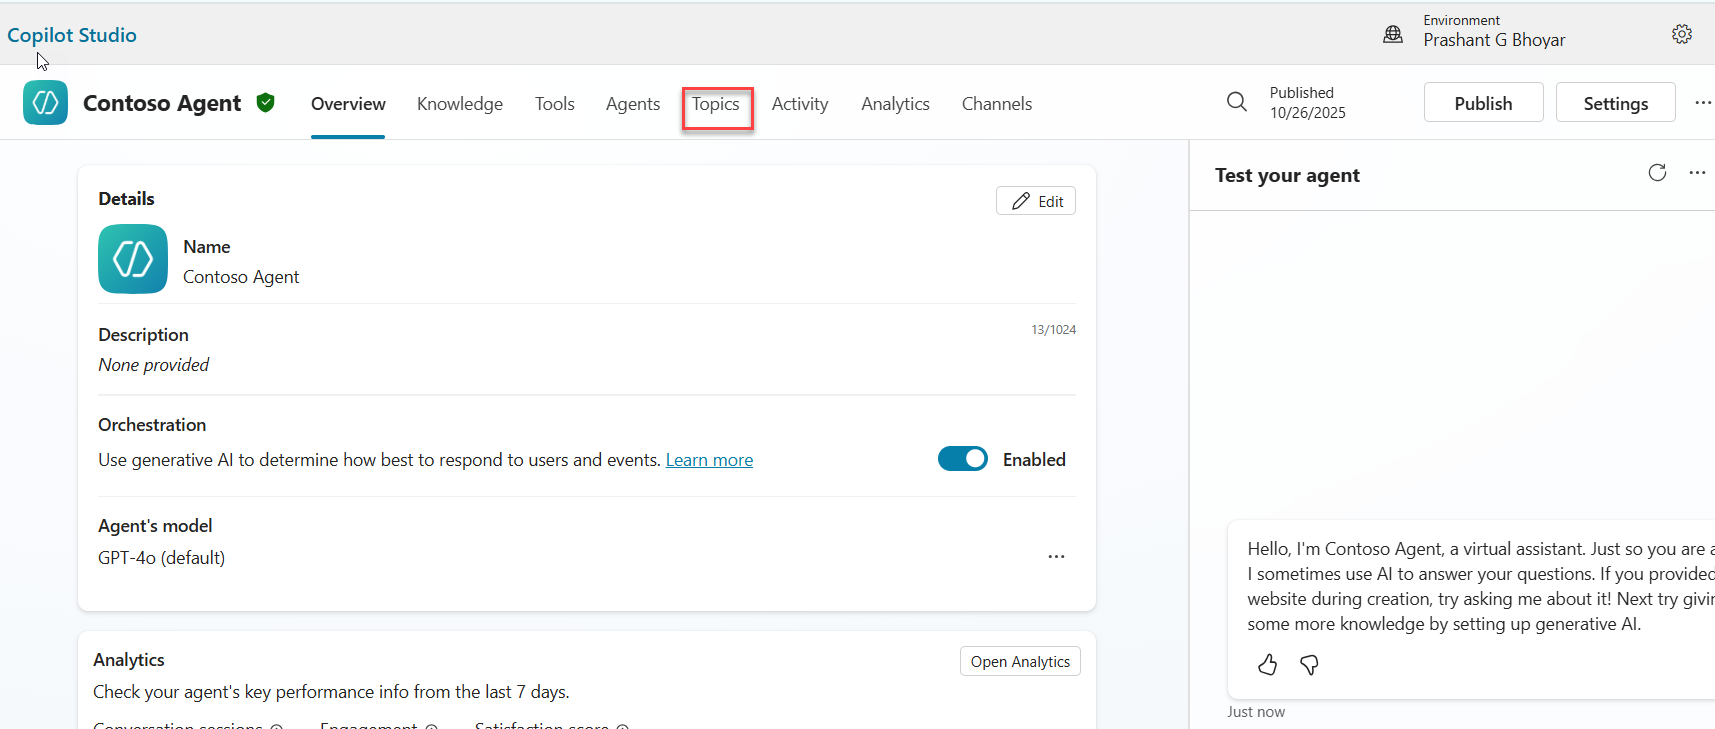Click the Published 10/26/2025 status text

[1308, 103]
